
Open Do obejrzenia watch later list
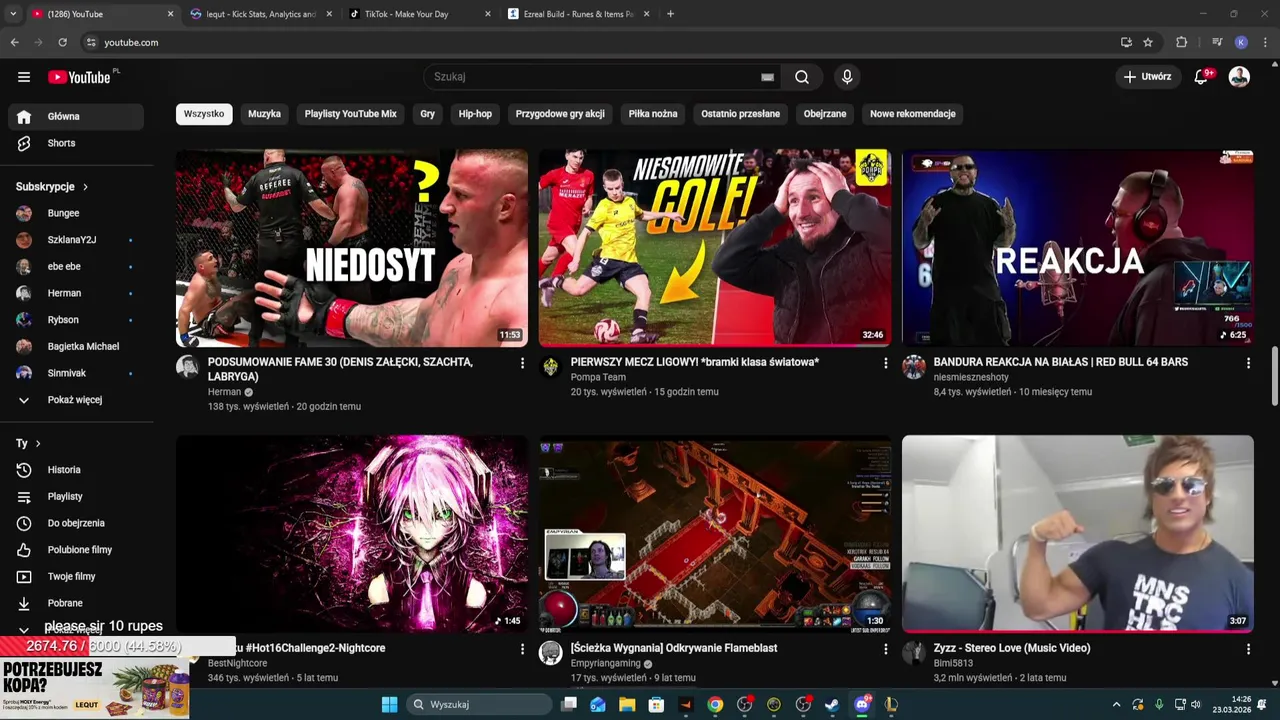[76, 523]
